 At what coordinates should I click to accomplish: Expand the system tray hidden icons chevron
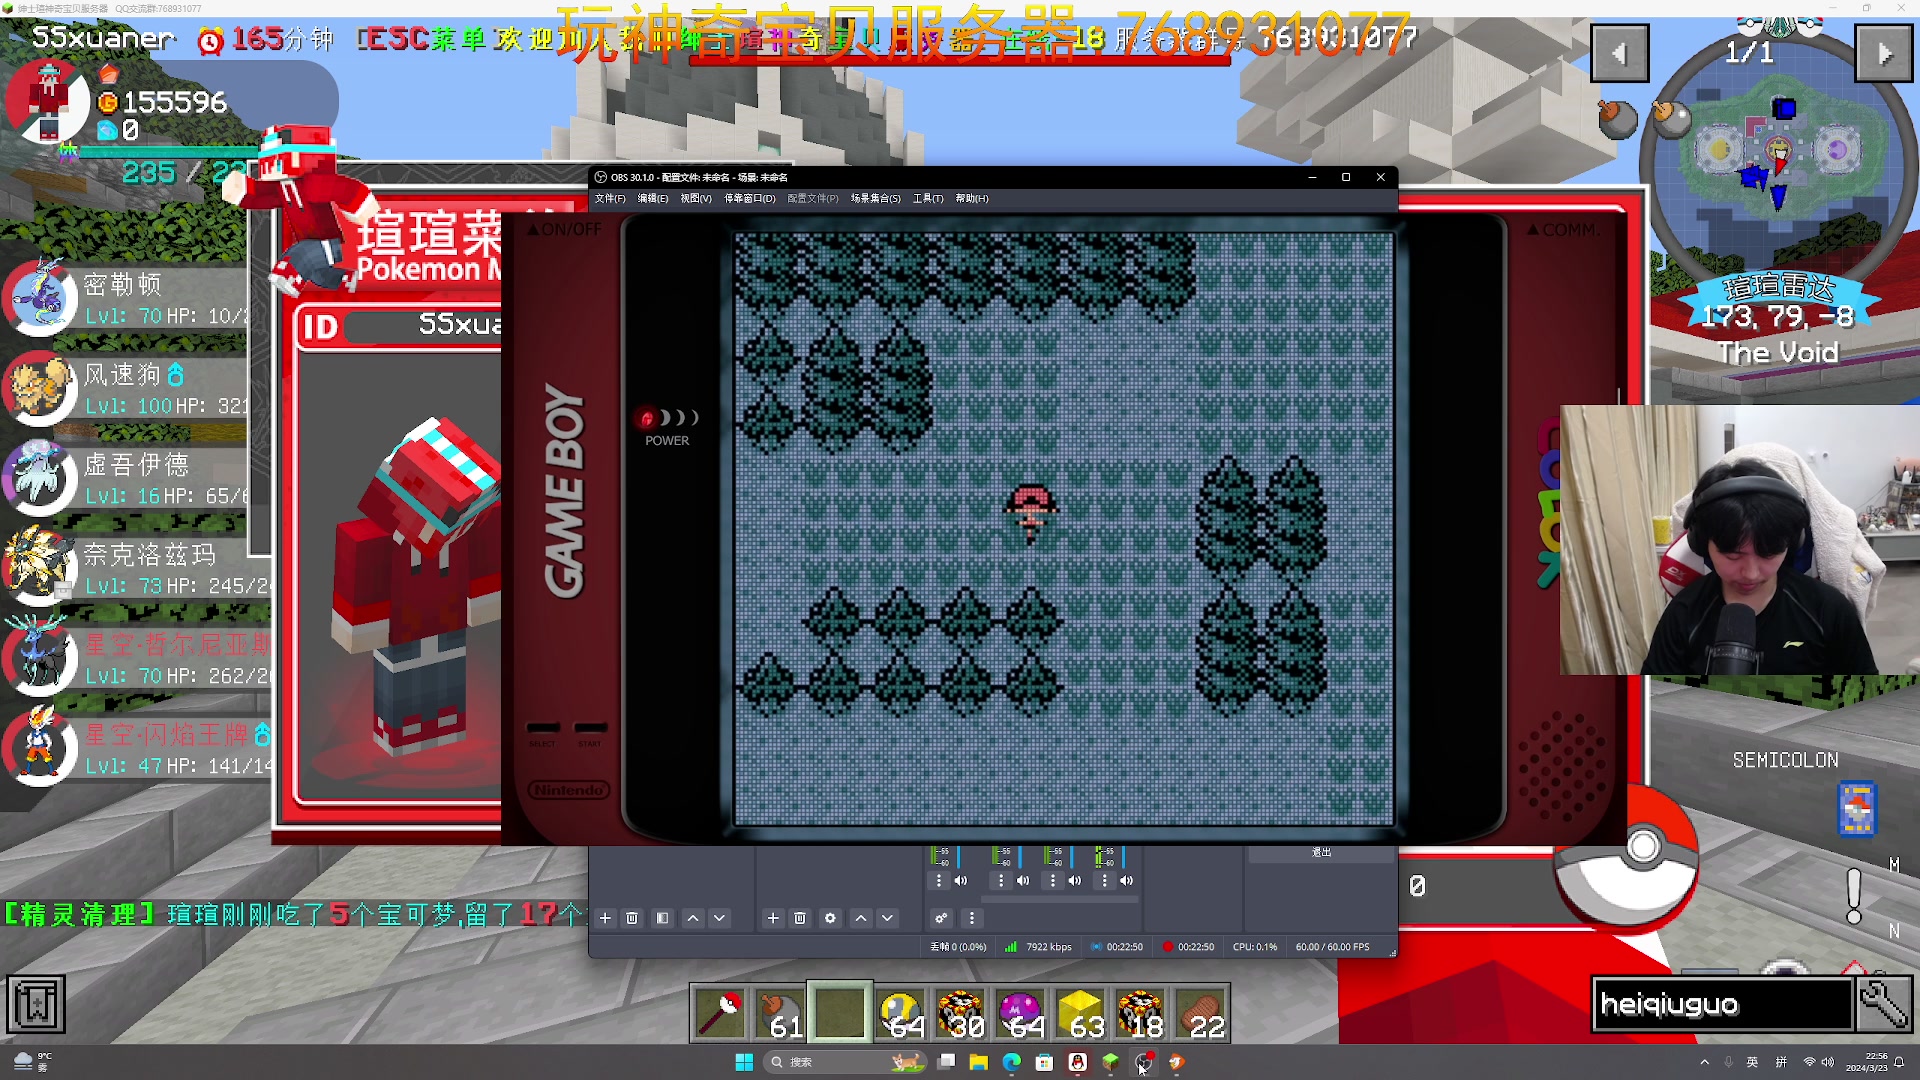coord(1704,1062)
